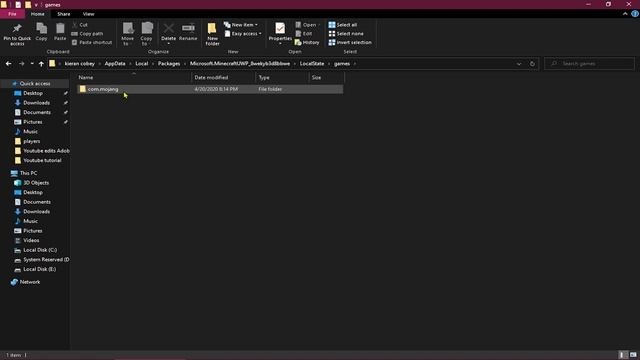Image resolution: width=640 pixels, height=360 pixels.
Task: Select Network in sidebar
Action: [30, 282]
